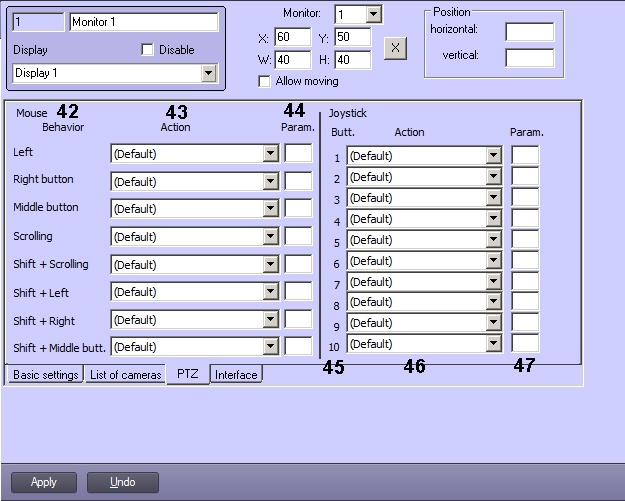Click the Monitor 1 name field
Screen dimensions: 625x501
(143, 22)
